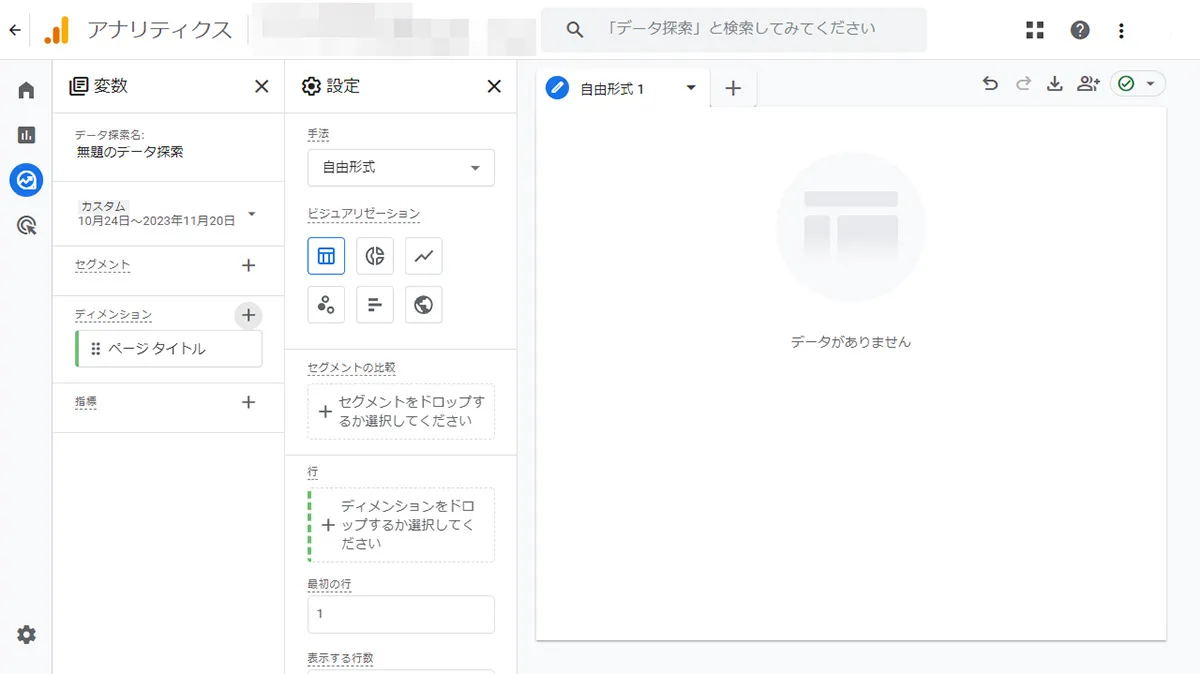Open the three-dot overflow menu
This screenshot has height=674, width=1200.
[x=1121, y=30]
